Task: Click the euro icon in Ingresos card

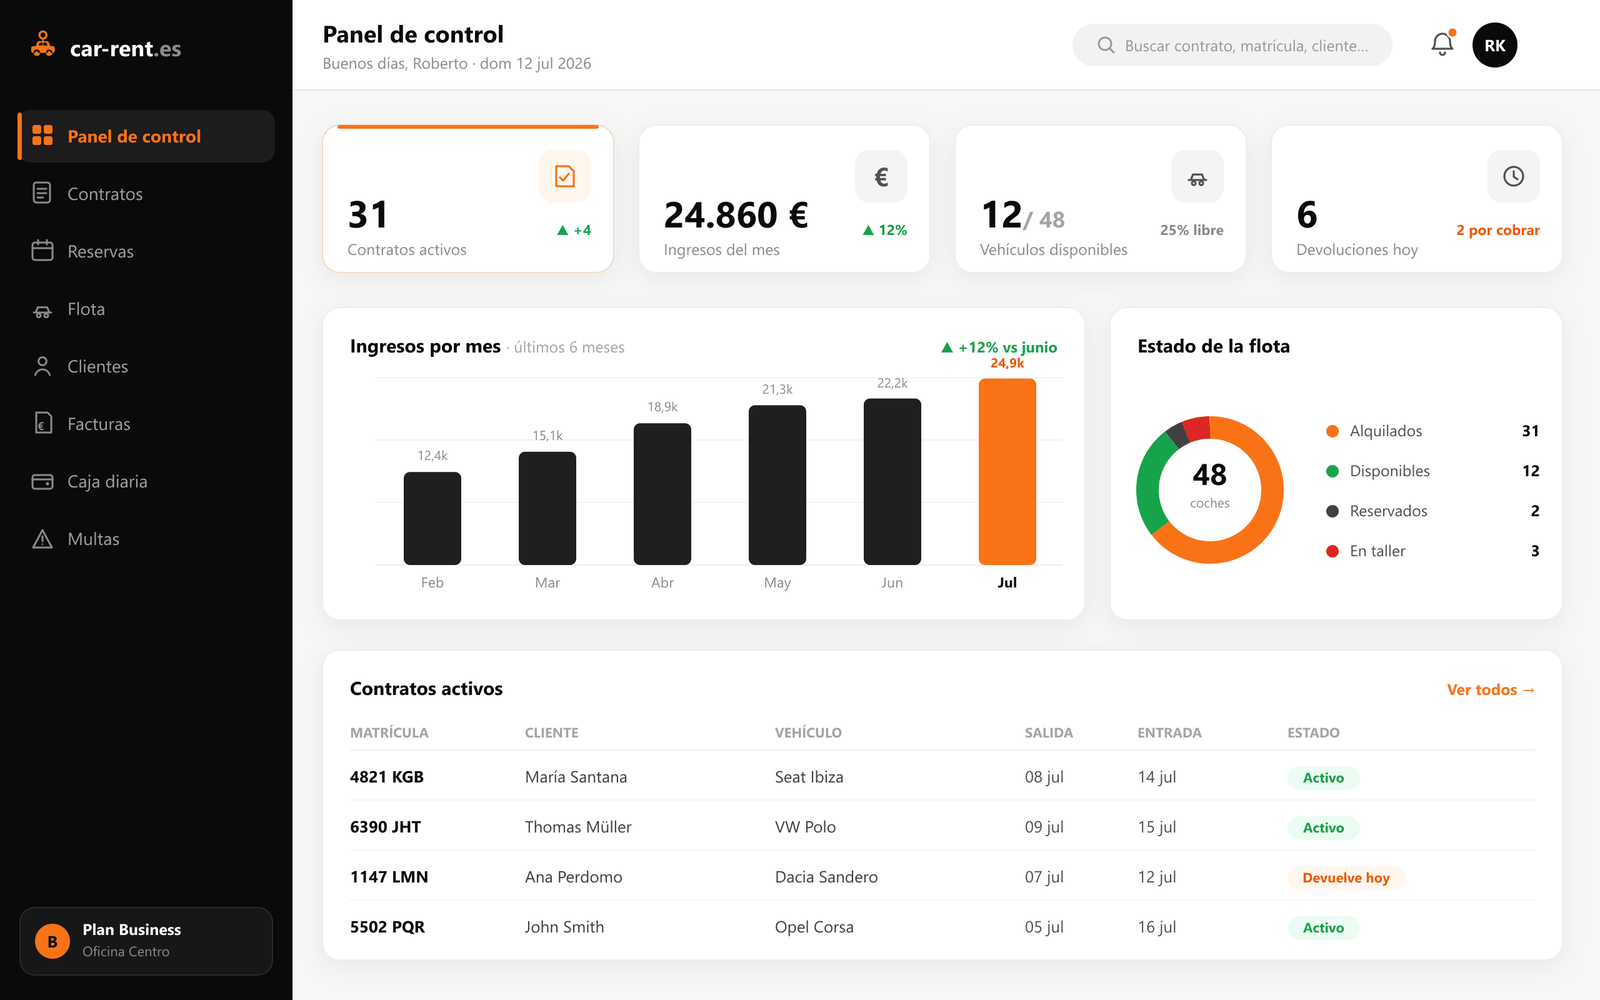Action: point(881,177)
